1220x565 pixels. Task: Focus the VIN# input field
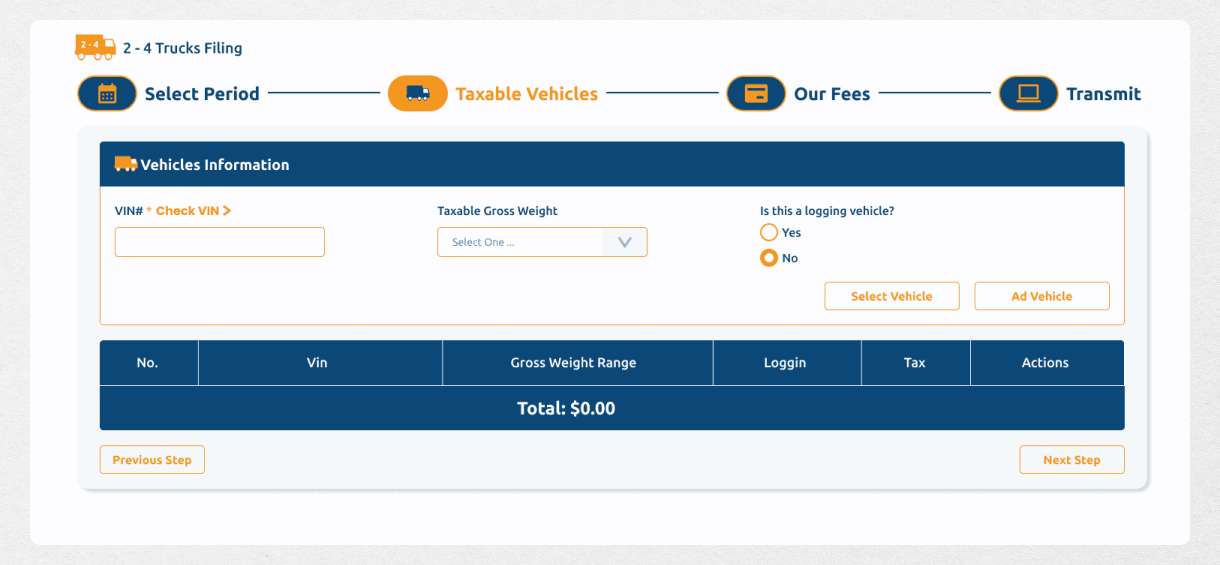[x=220, y=242]
